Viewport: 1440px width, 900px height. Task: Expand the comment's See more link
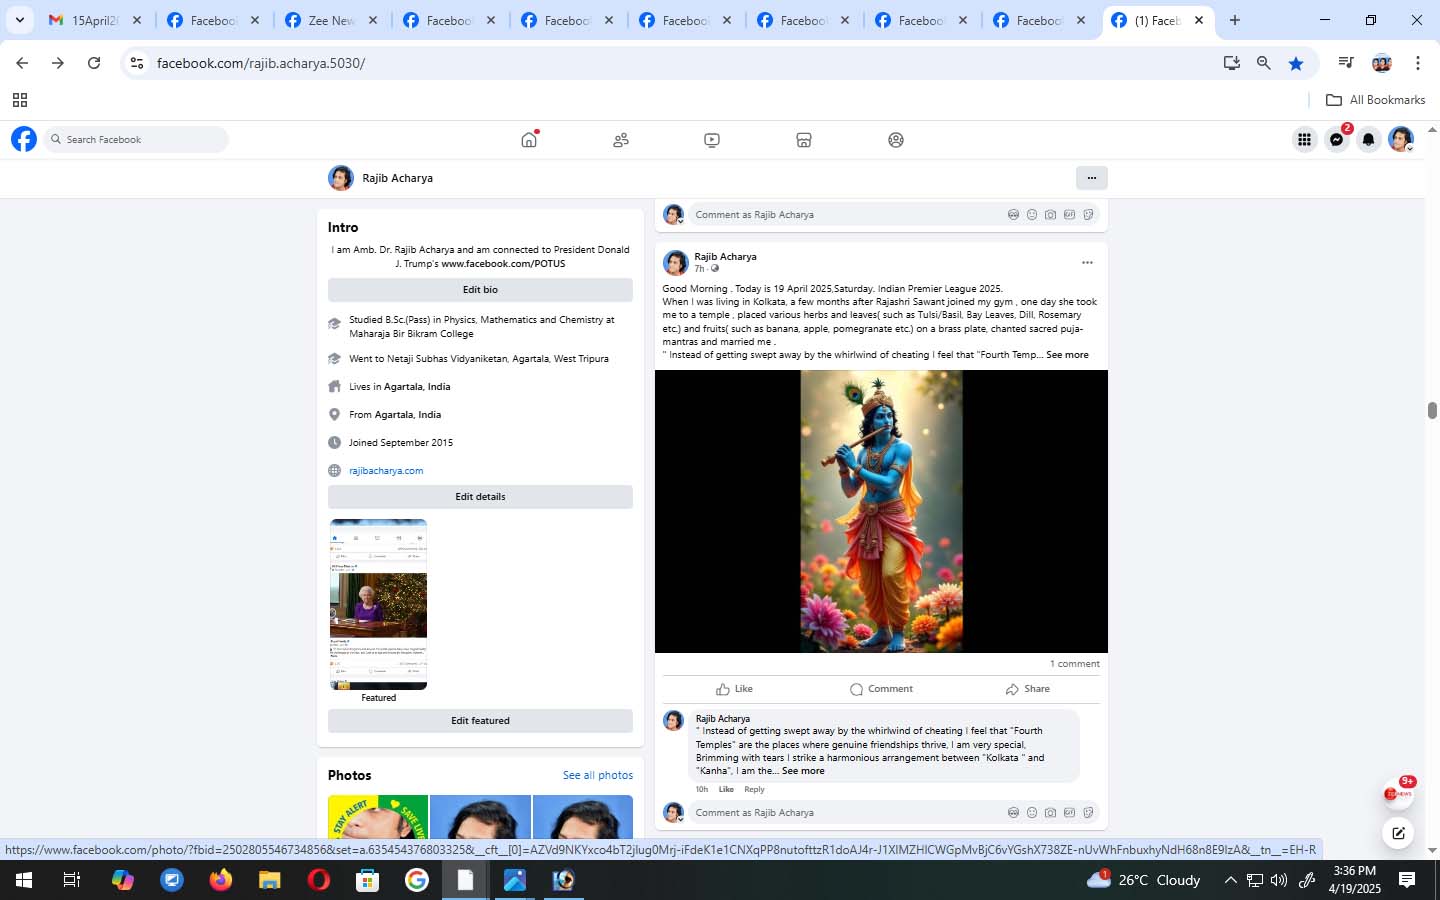803,771
